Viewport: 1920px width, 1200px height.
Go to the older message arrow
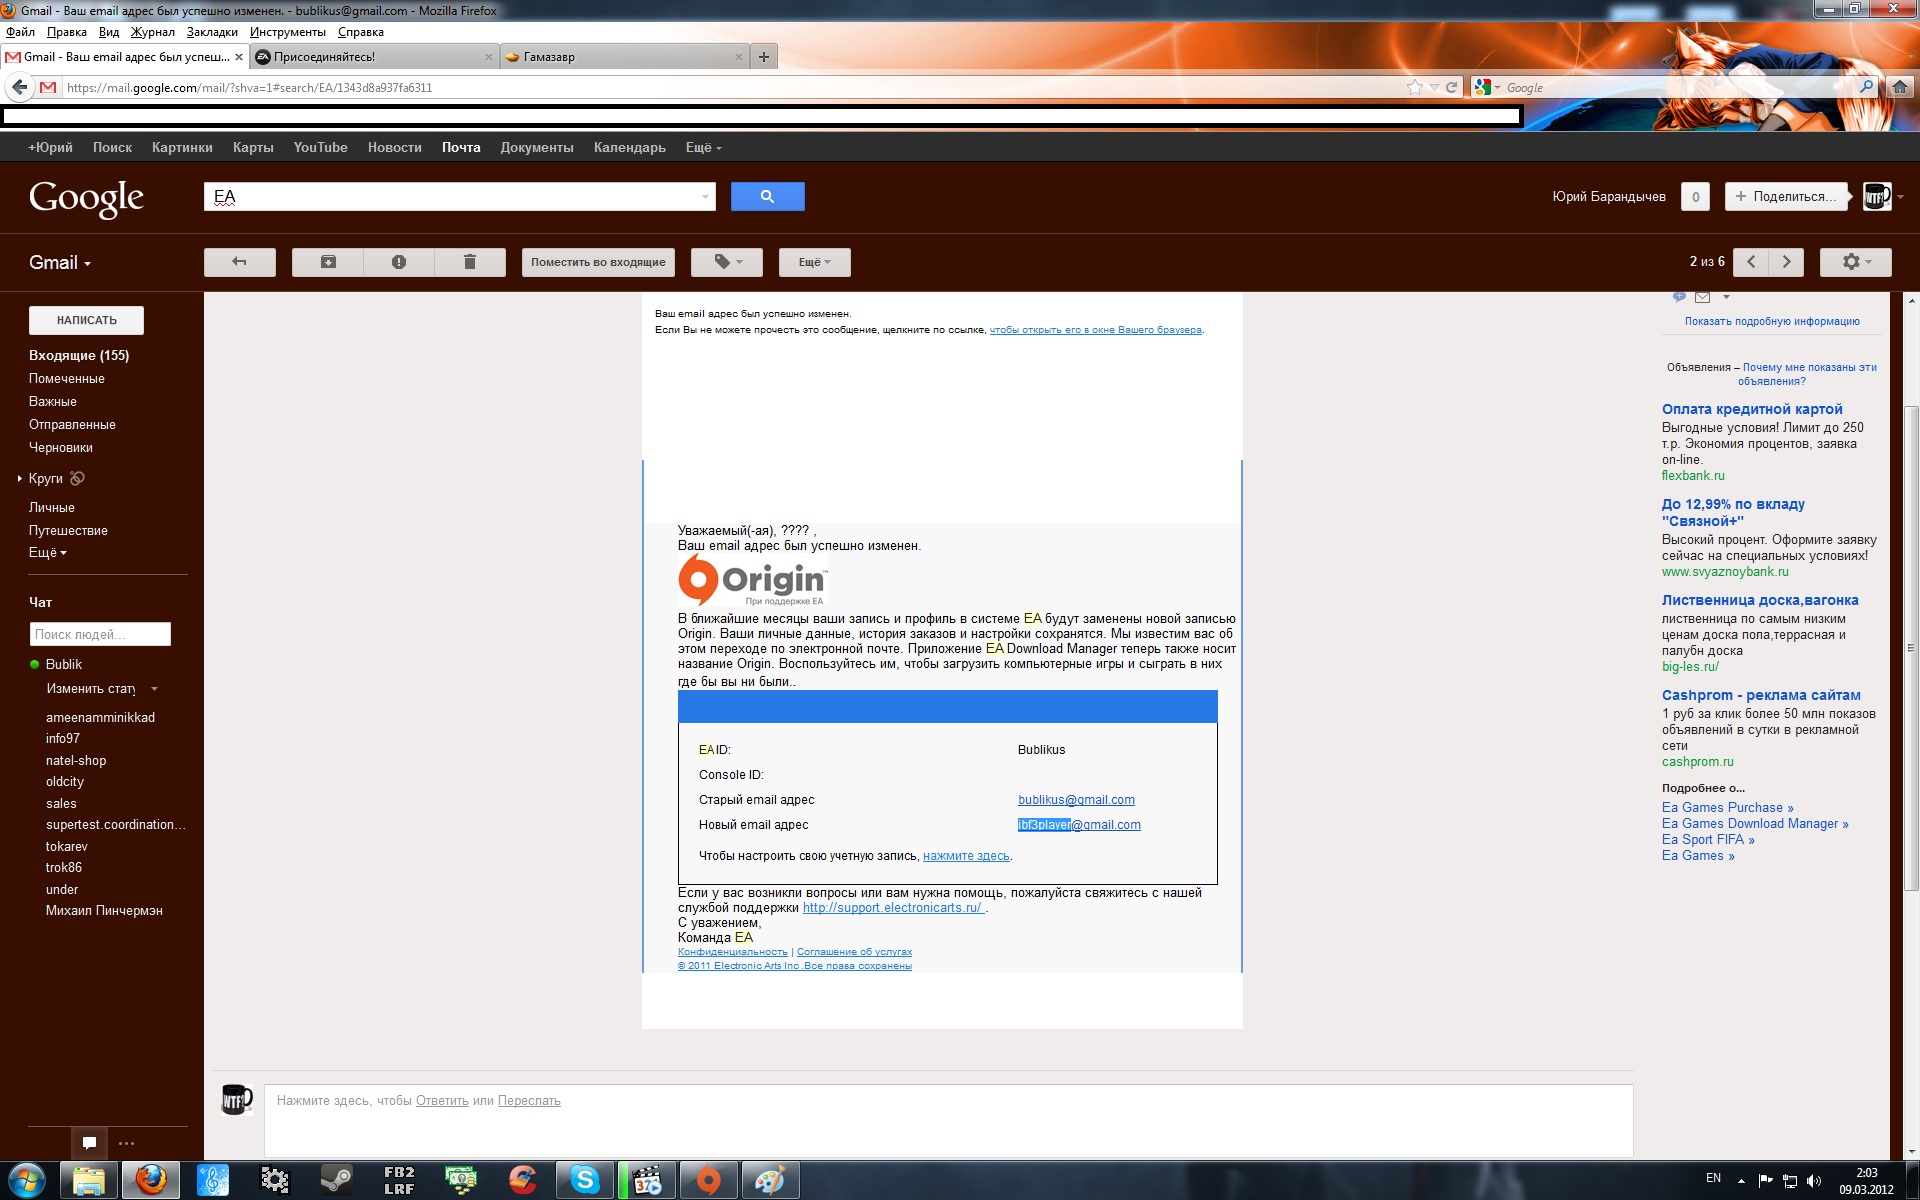(x=1786, y=262)
